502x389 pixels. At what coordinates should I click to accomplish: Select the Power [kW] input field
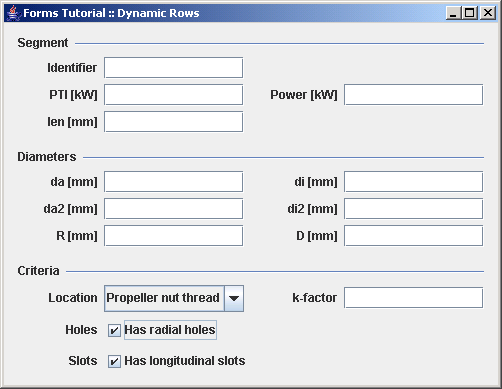(413, 95)
